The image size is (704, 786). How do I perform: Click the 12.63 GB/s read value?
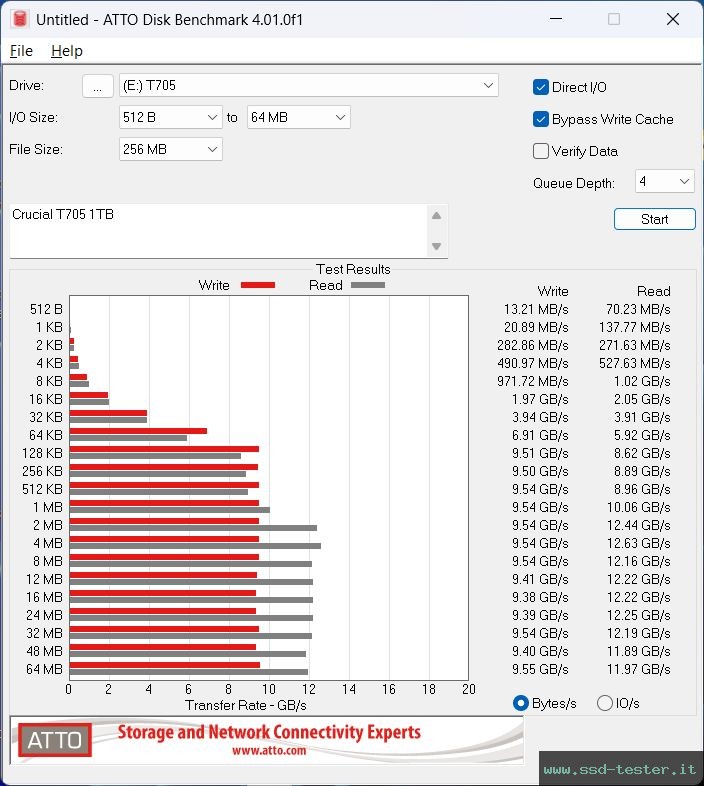(638, 543)
